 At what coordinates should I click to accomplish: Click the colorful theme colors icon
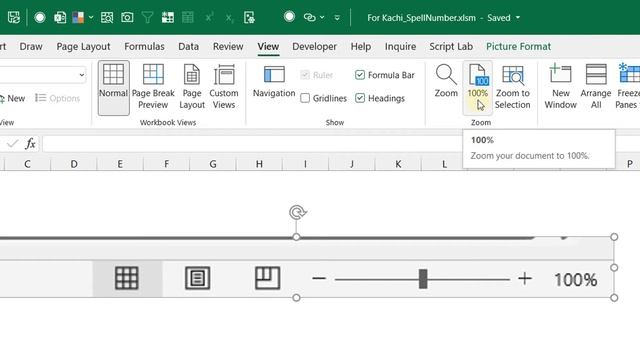point(78,18)
